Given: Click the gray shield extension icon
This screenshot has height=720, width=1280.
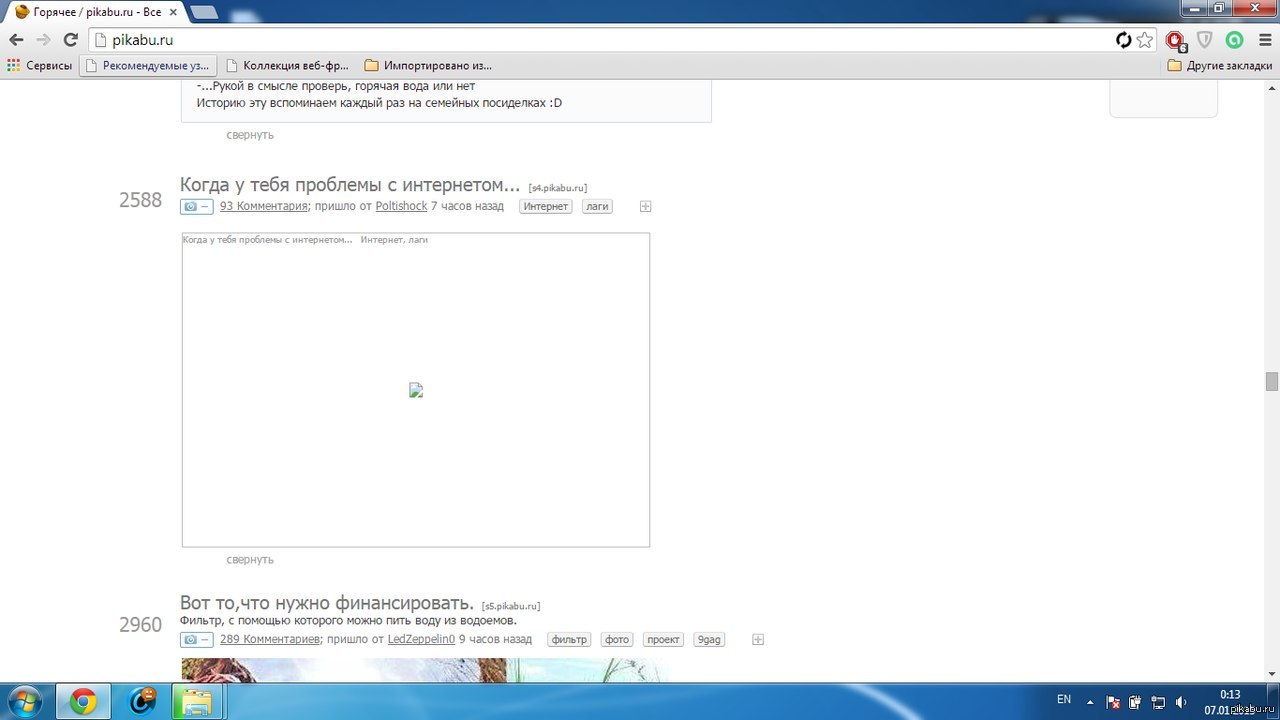Looking at the screenshot, I should pyautogui.click(x=1205, y=40).
